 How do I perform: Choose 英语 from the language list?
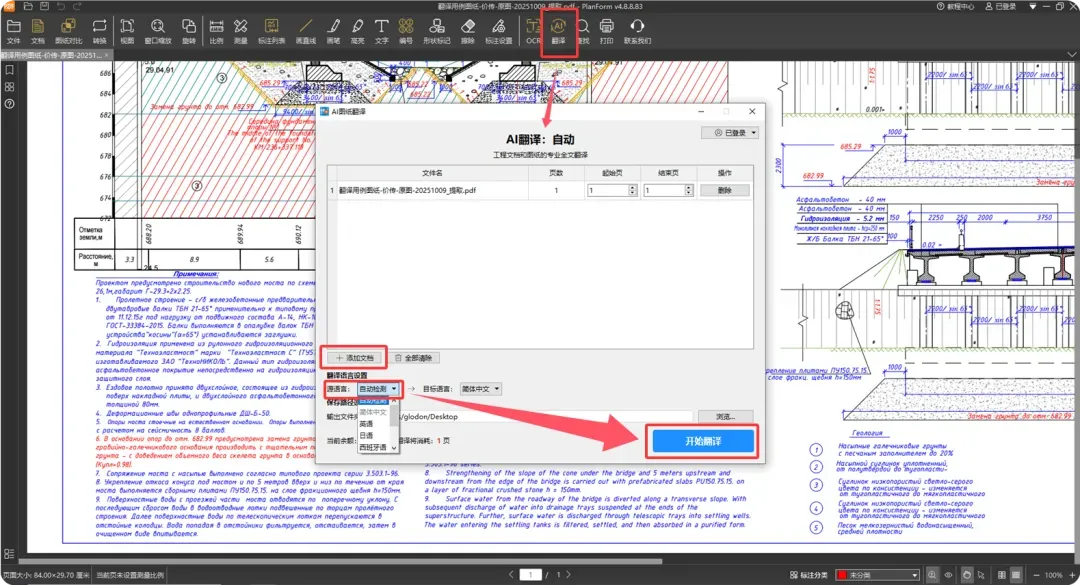pos(366,424)
